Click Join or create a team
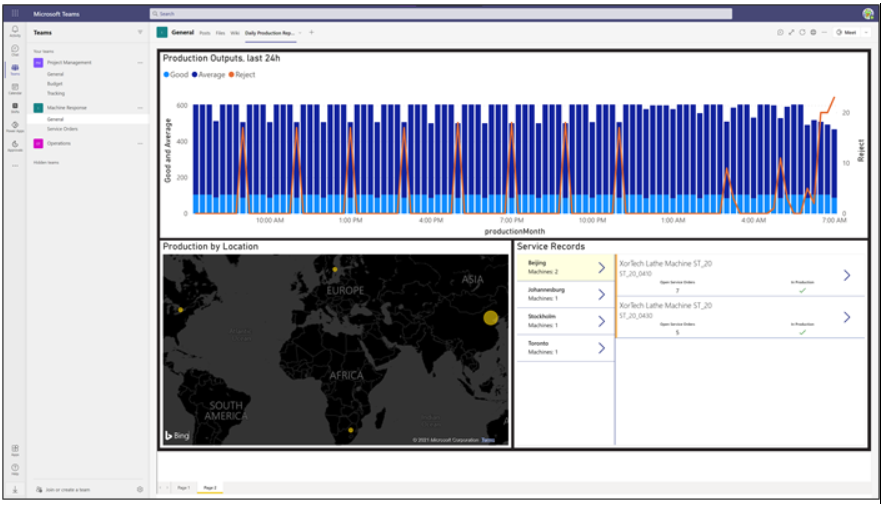Viewport: 886px width, 505px height. pos(68,489)
